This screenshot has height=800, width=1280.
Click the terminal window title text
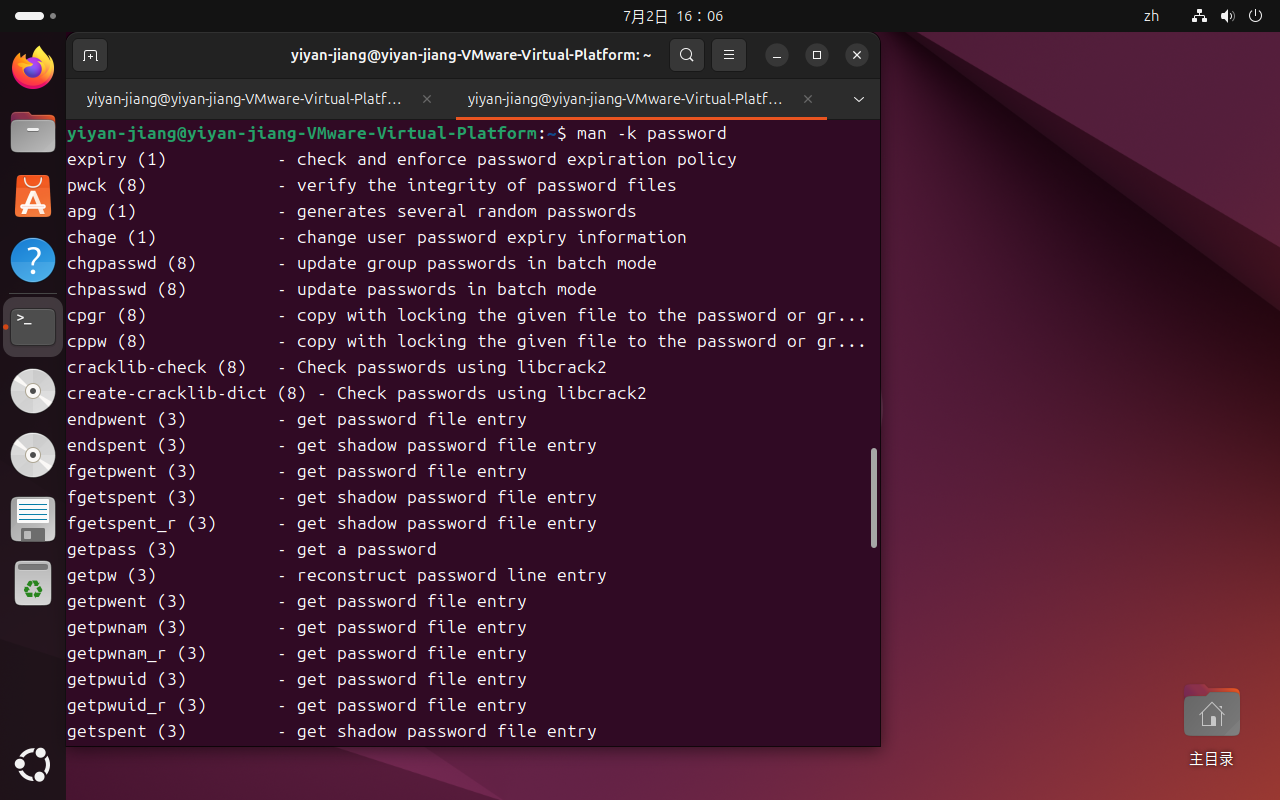click(471, 55)
